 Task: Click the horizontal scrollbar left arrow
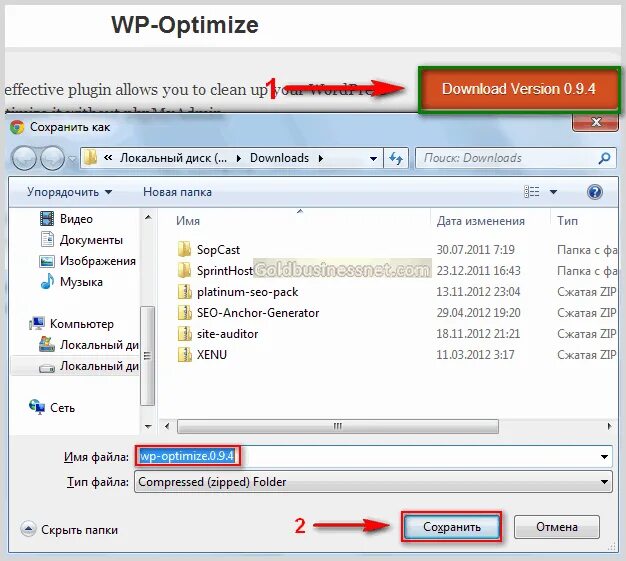coord(167,426)
